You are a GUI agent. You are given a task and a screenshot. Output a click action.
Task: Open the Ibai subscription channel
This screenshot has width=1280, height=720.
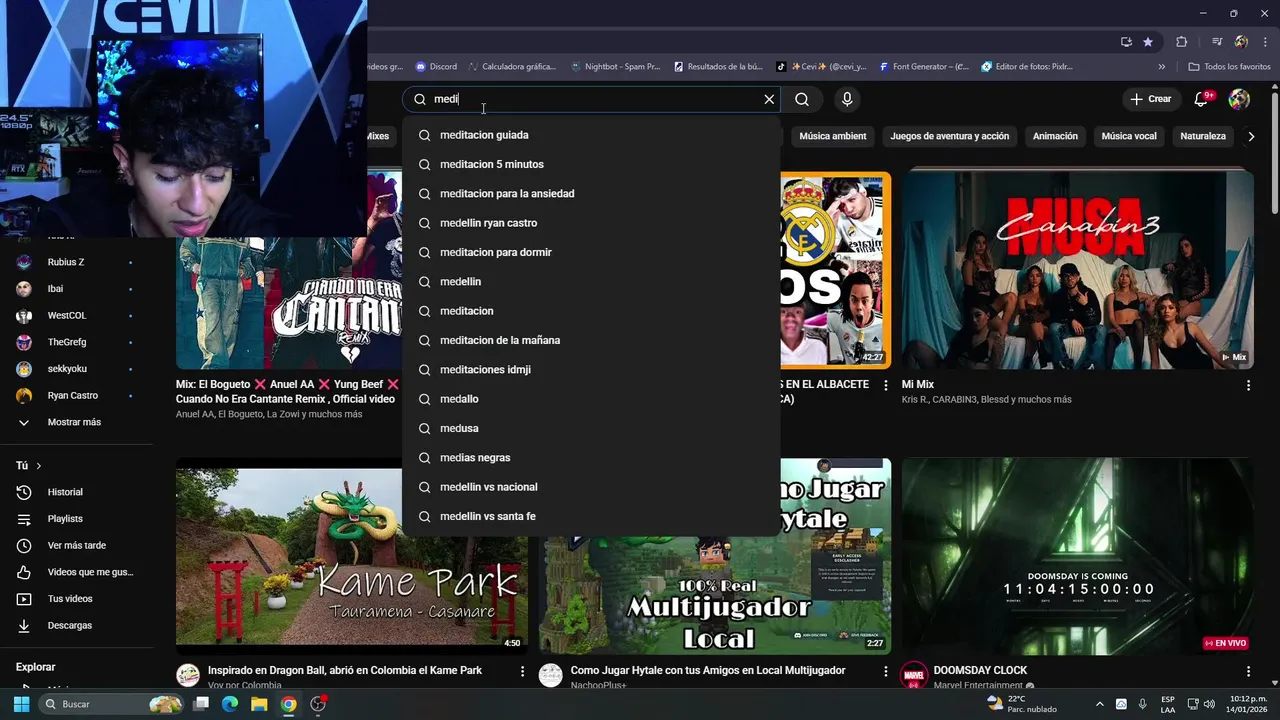click(76, 289)
